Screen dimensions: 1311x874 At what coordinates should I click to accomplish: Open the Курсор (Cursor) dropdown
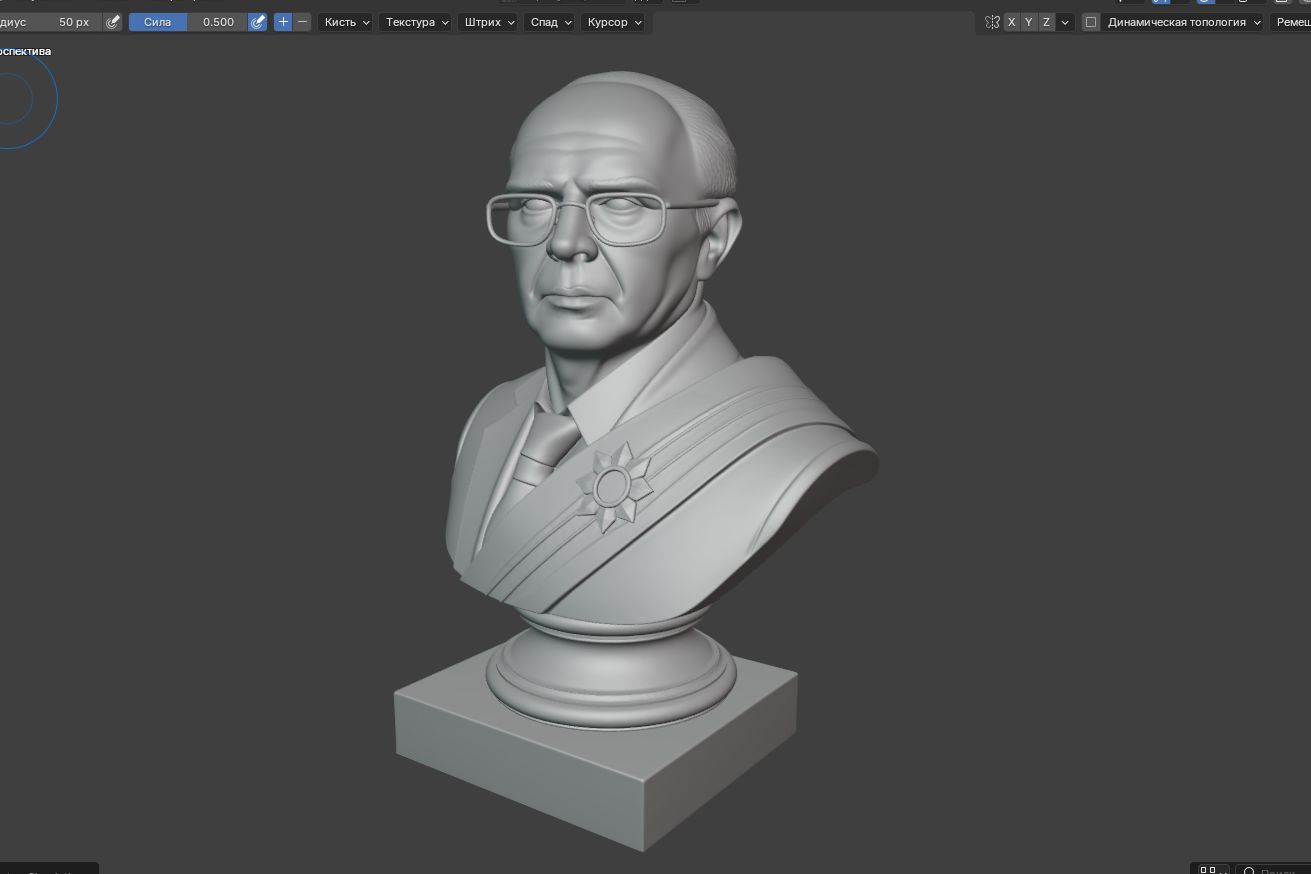[614, 22]
